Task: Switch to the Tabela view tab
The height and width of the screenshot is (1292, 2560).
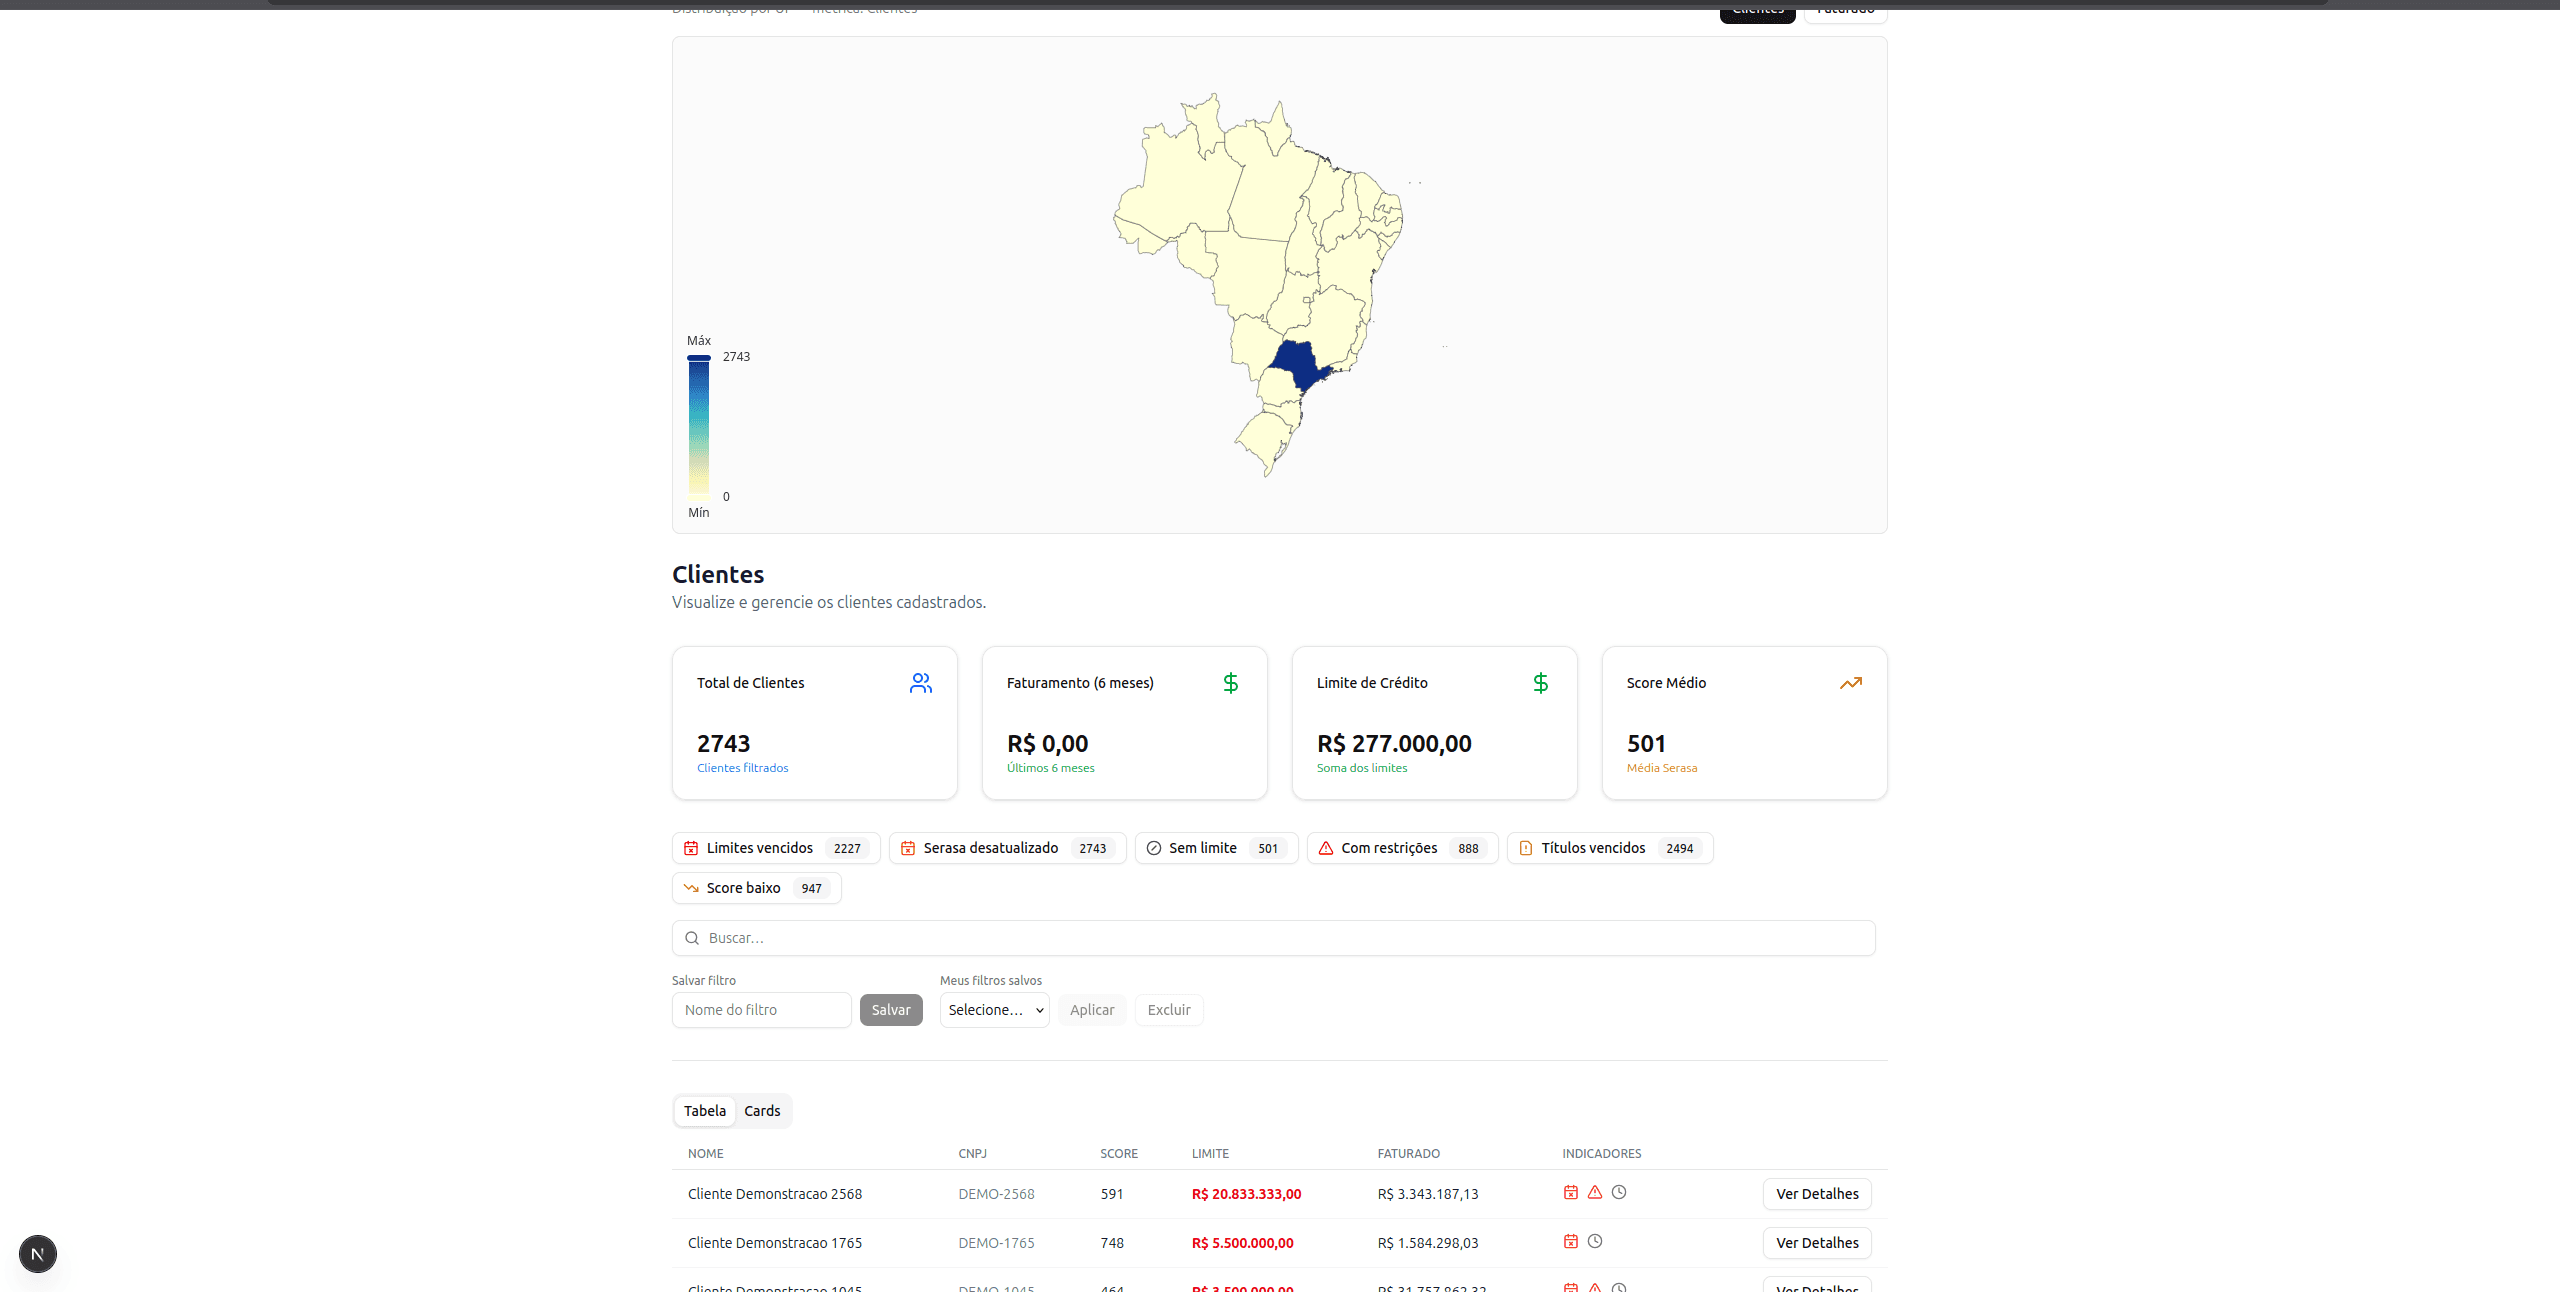Action: point(705,1111)
